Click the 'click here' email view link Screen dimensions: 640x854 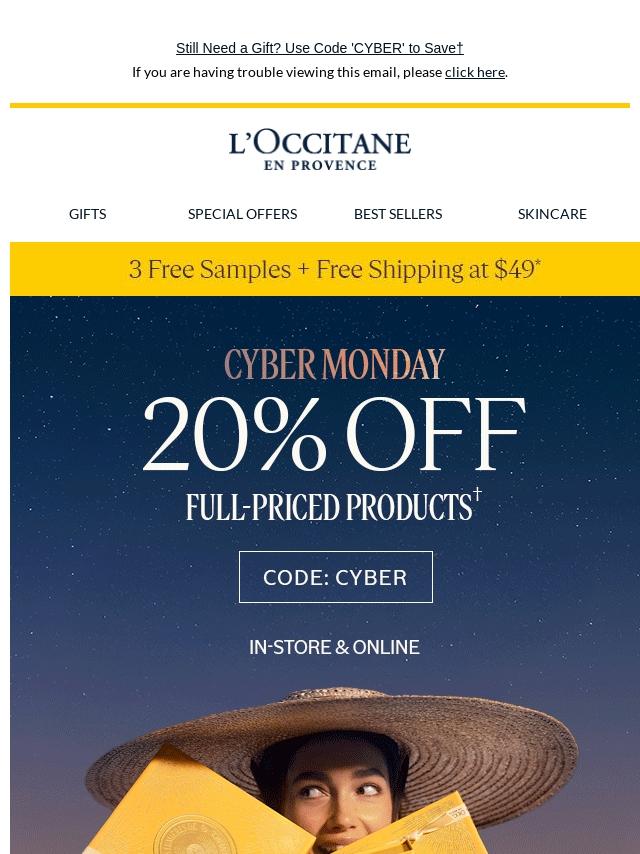[474, 72]
